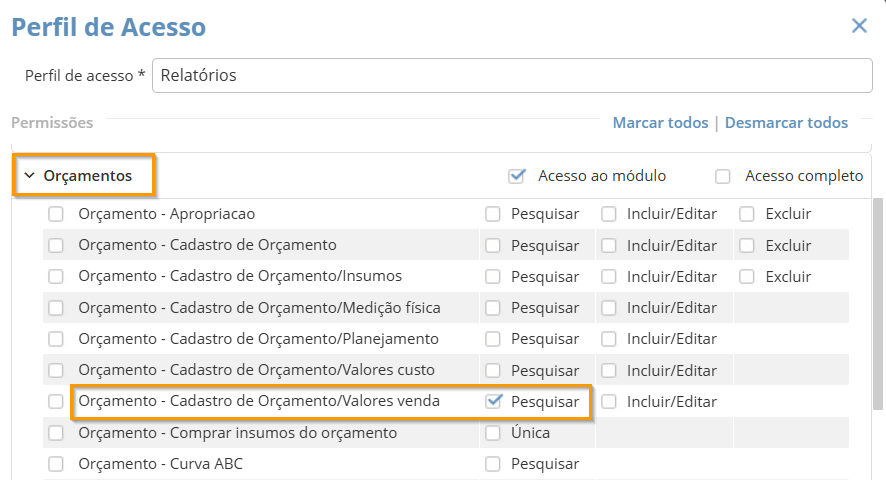
Task: Enable Pesquisar for Orçamento - Apropriacao
Action: (x=493, y=214)
